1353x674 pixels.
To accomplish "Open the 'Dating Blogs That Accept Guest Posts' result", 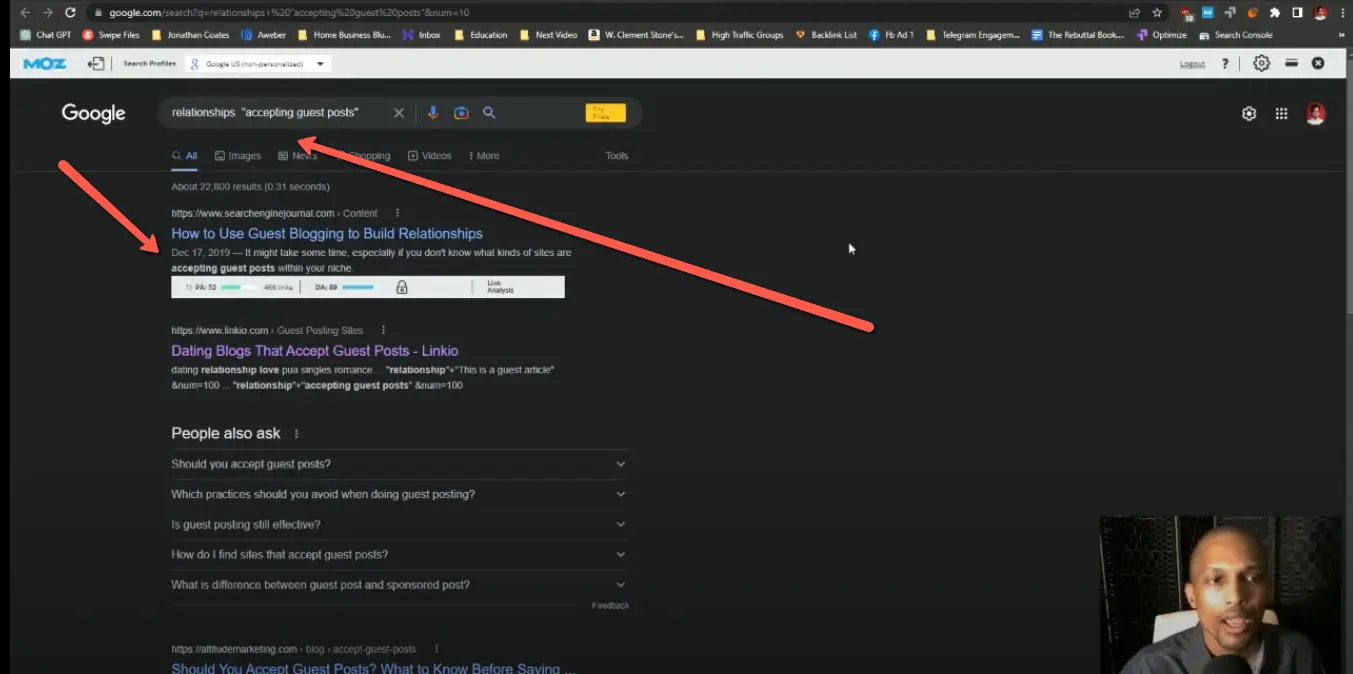I will (x=314, y=350).
